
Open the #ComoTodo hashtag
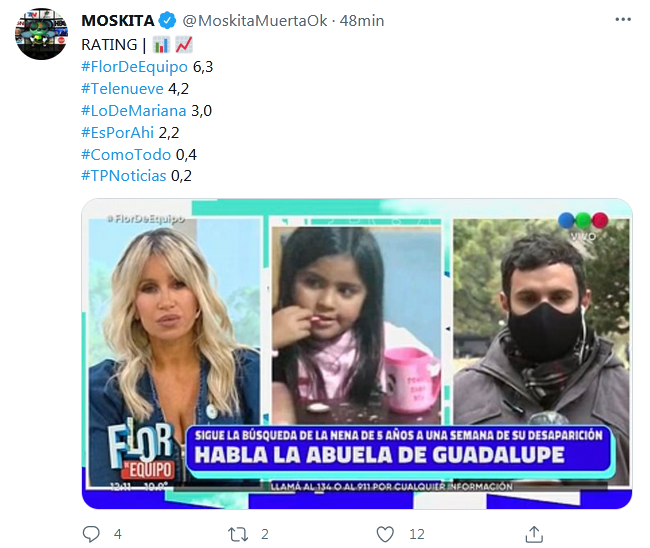[126, 155]
